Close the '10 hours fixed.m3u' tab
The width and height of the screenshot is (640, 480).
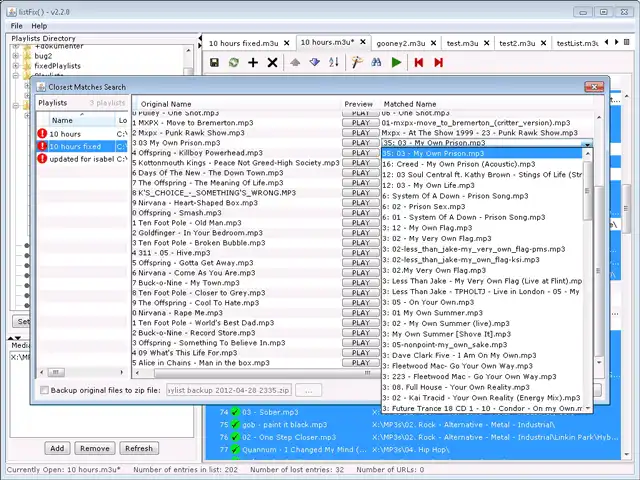point(287,43)
